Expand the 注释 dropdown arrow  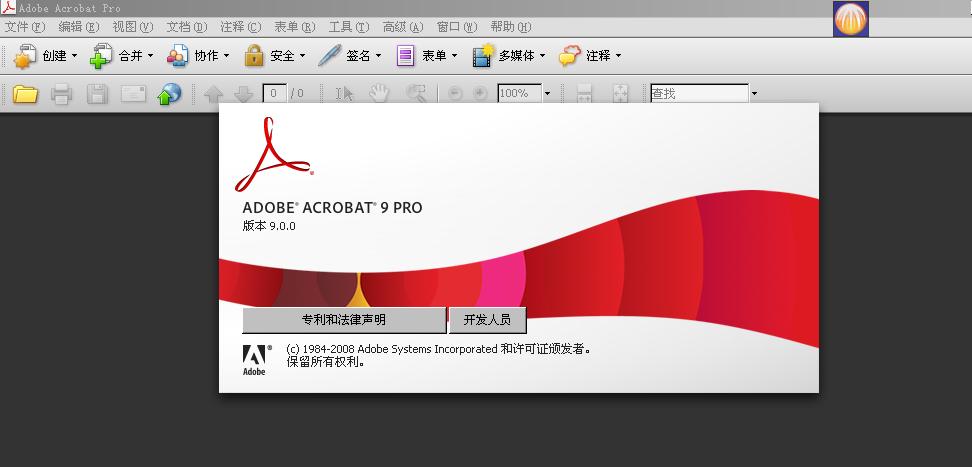[618, 56]
